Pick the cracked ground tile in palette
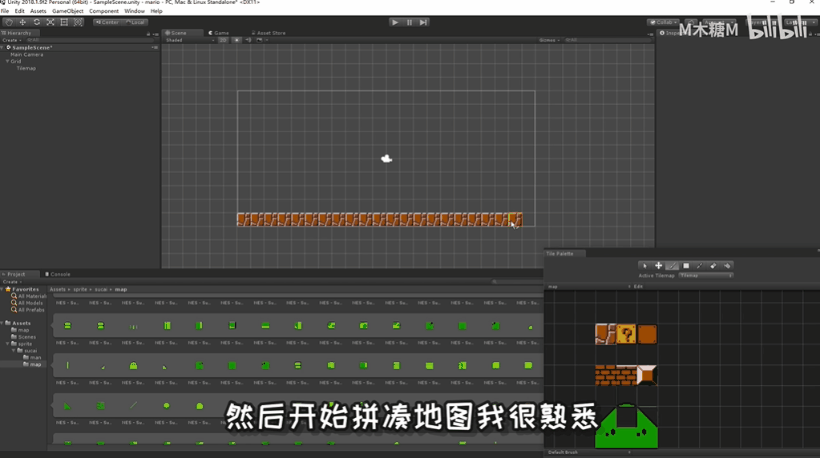The width and height of the screenshot is (820, 458). [606, 334]
